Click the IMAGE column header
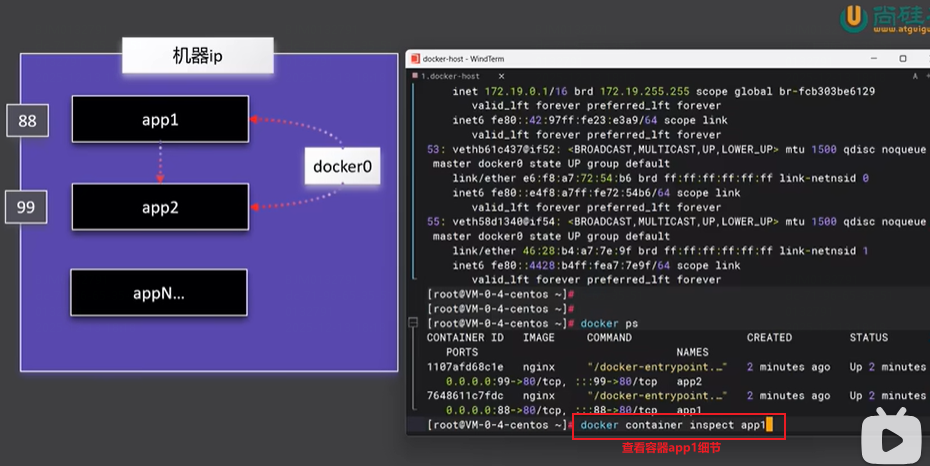This screenshot has height=466, width=930. (x=539, y=337)
